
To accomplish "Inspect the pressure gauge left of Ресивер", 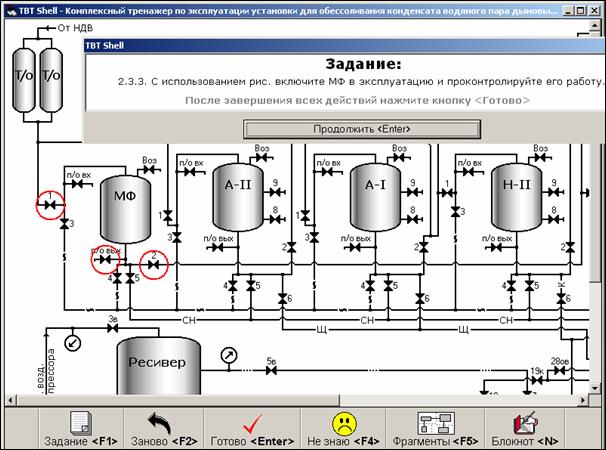I will click(x=72, y=343).
